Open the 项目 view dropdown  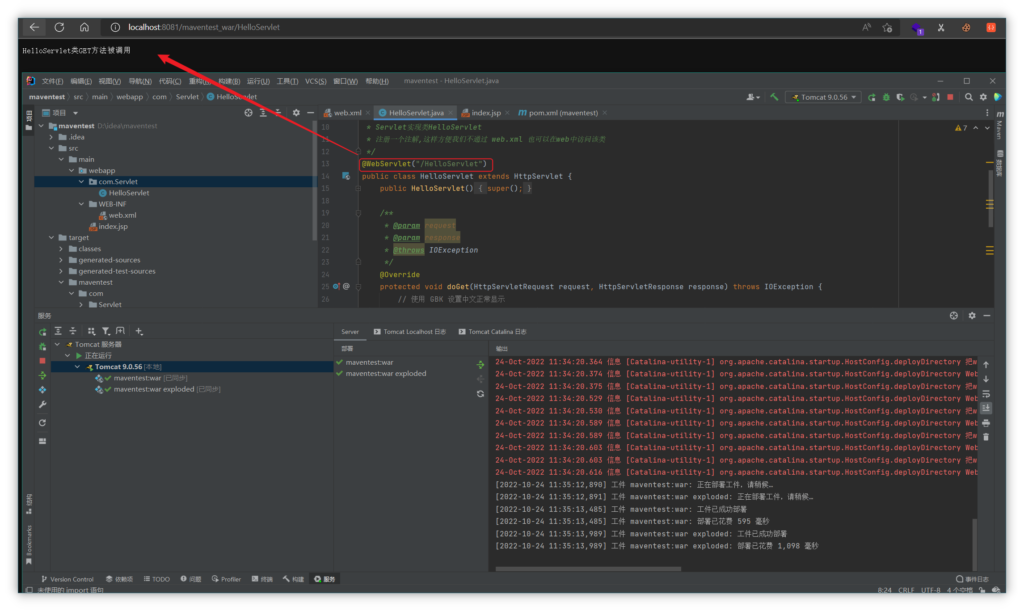(x=59, y=113)
